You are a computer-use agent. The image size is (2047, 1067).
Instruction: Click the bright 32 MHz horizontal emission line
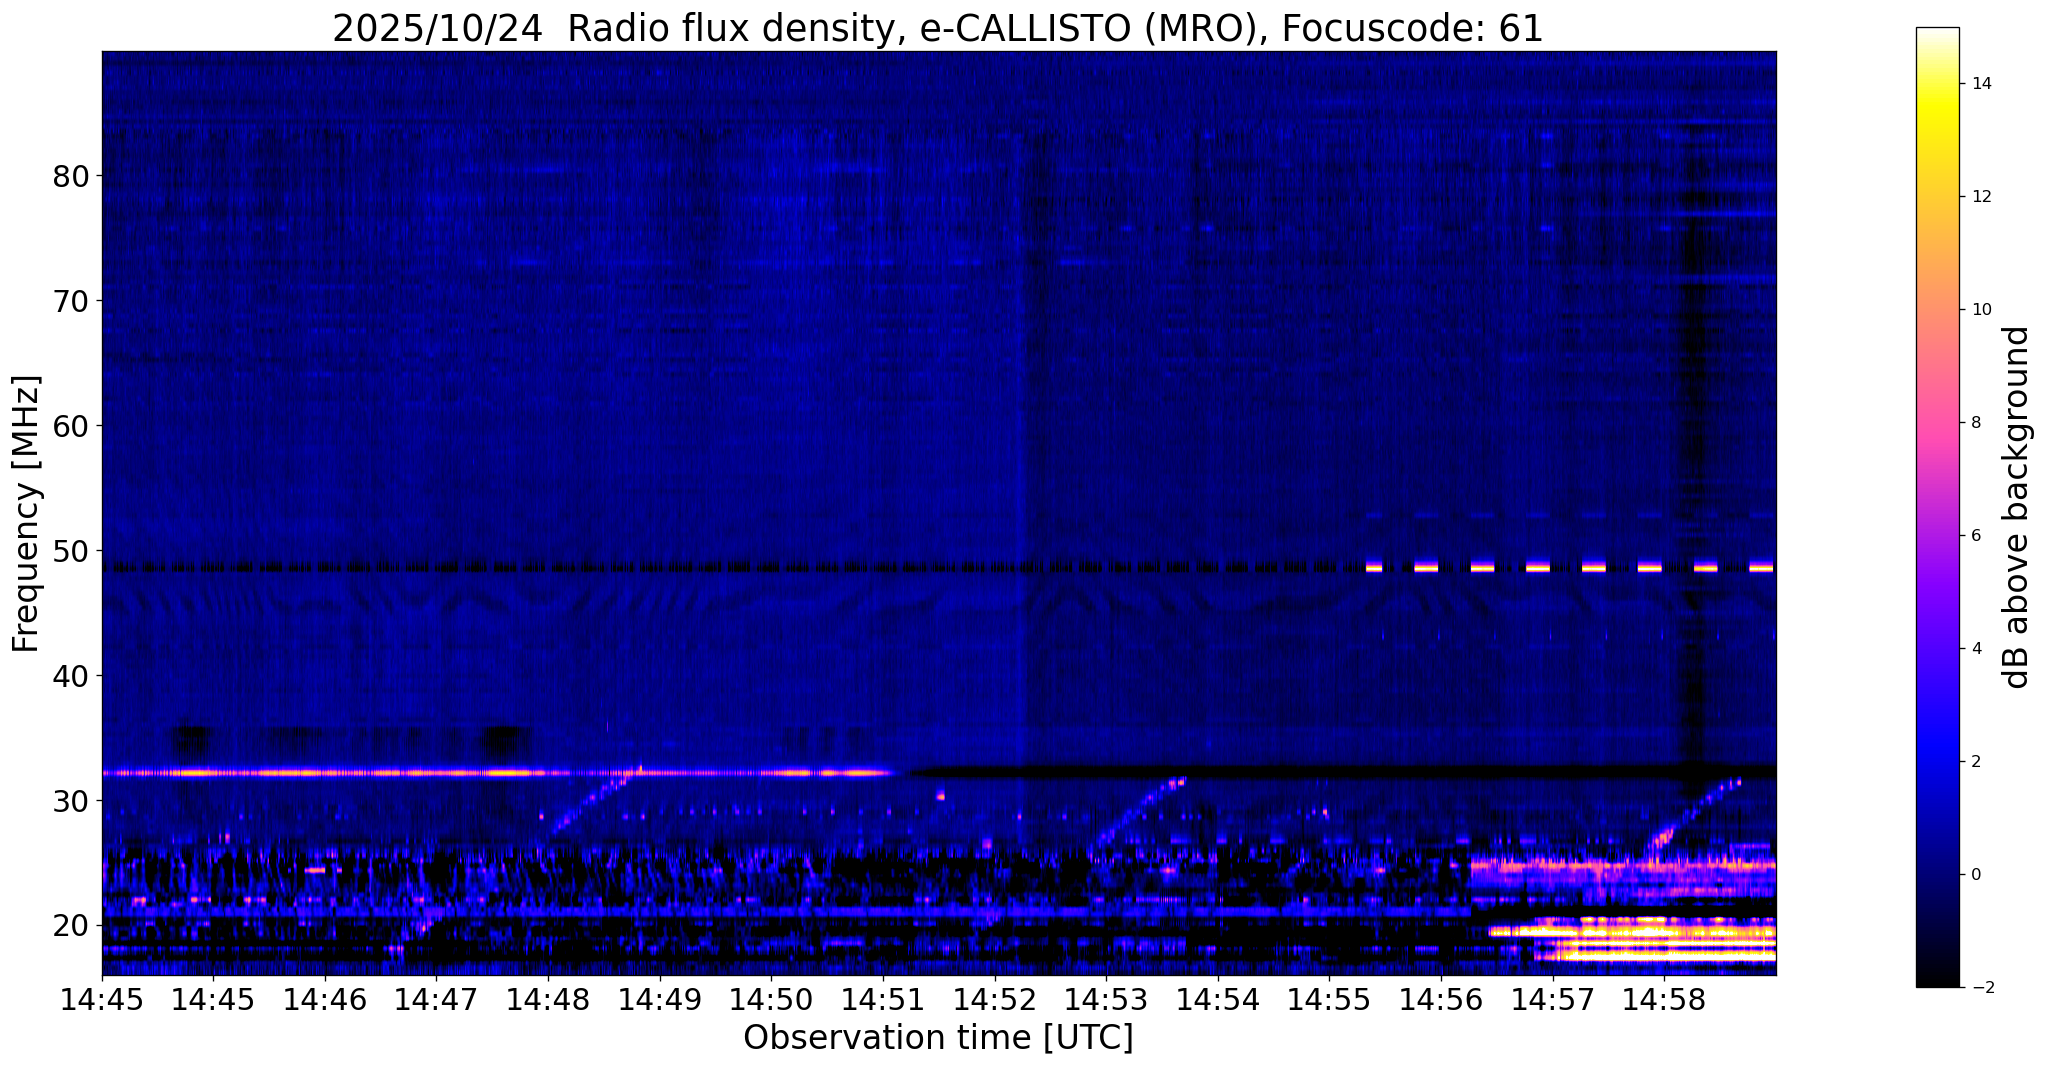coord(497,772)
